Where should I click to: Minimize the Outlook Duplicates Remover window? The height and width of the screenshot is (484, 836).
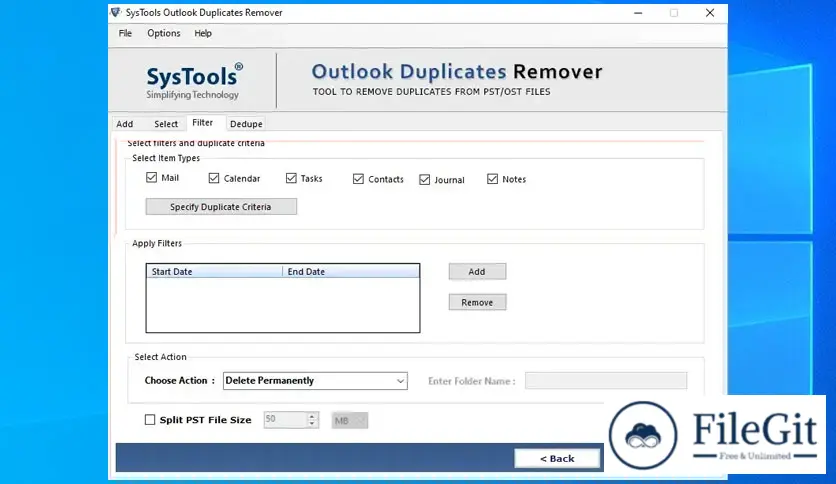click(x=638, y=13)
